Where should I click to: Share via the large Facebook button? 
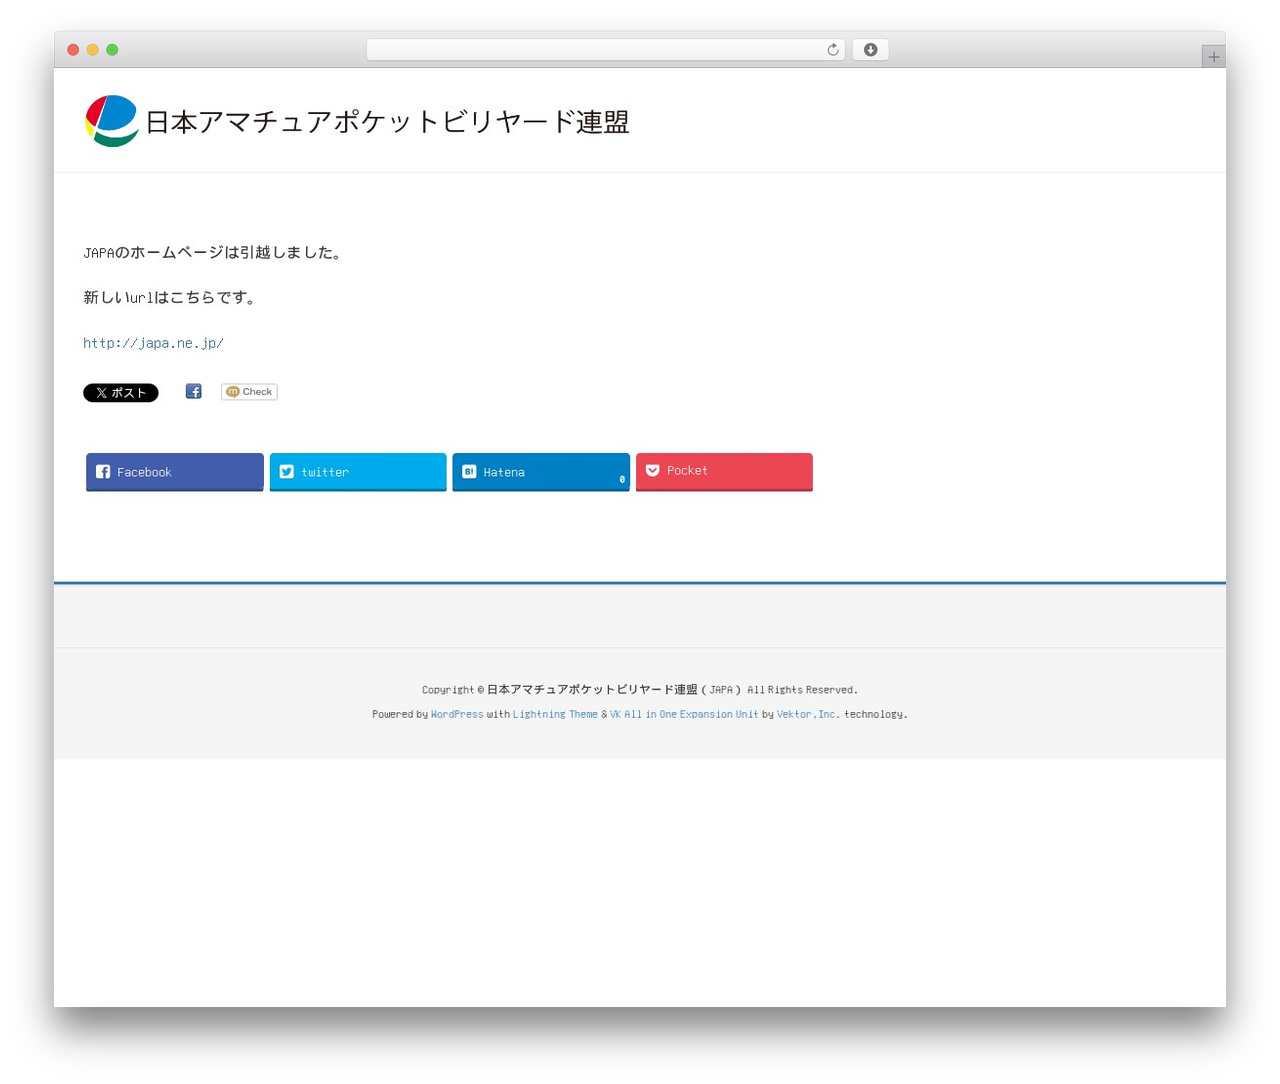coord(175,472)
